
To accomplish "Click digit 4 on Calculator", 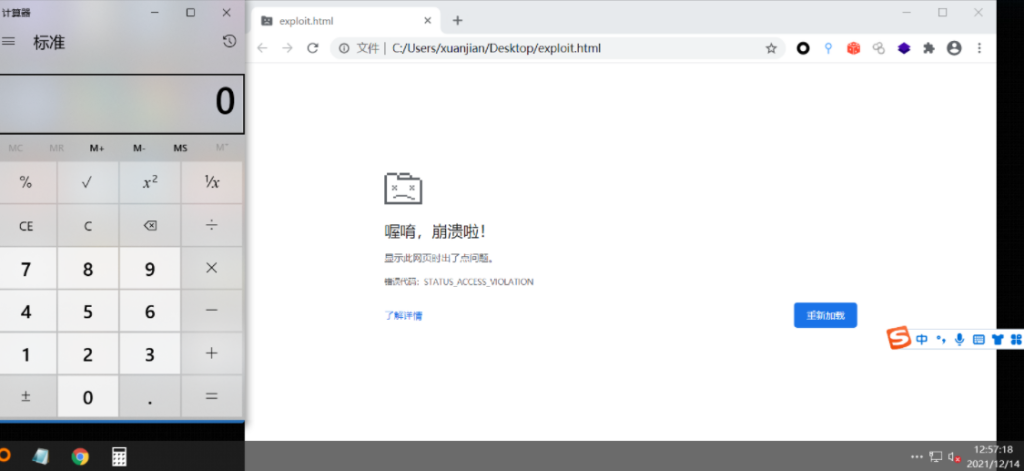I will pos(26,311).
